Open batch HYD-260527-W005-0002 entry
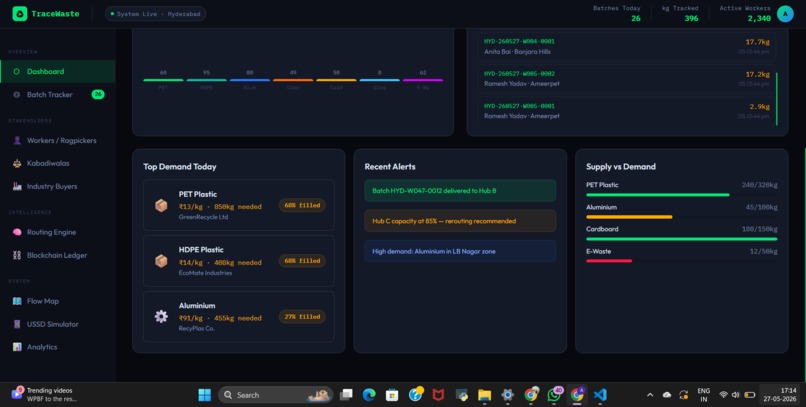This screenshot has height=407, width=806. click(x=627, y=79)
